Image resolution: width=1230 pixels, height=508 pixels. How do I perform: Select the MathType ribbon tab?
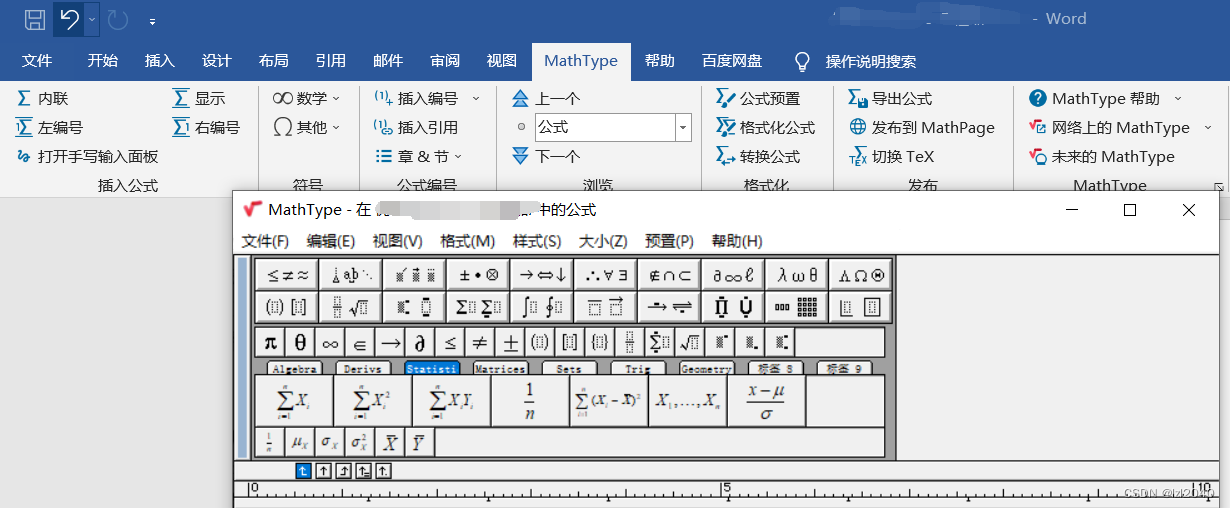[x=581, y=61]
